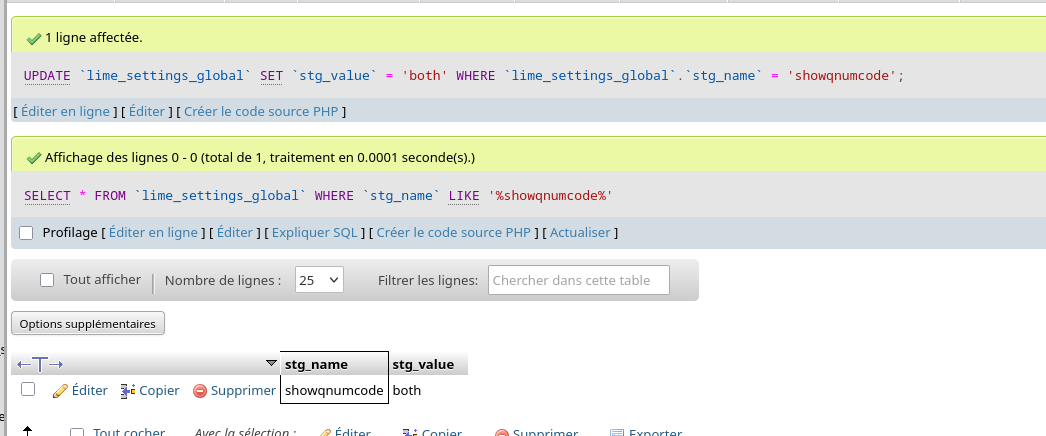
Task: Click the pencil Éditer icon in the showqnumcode row
Action: coord(60,391)
